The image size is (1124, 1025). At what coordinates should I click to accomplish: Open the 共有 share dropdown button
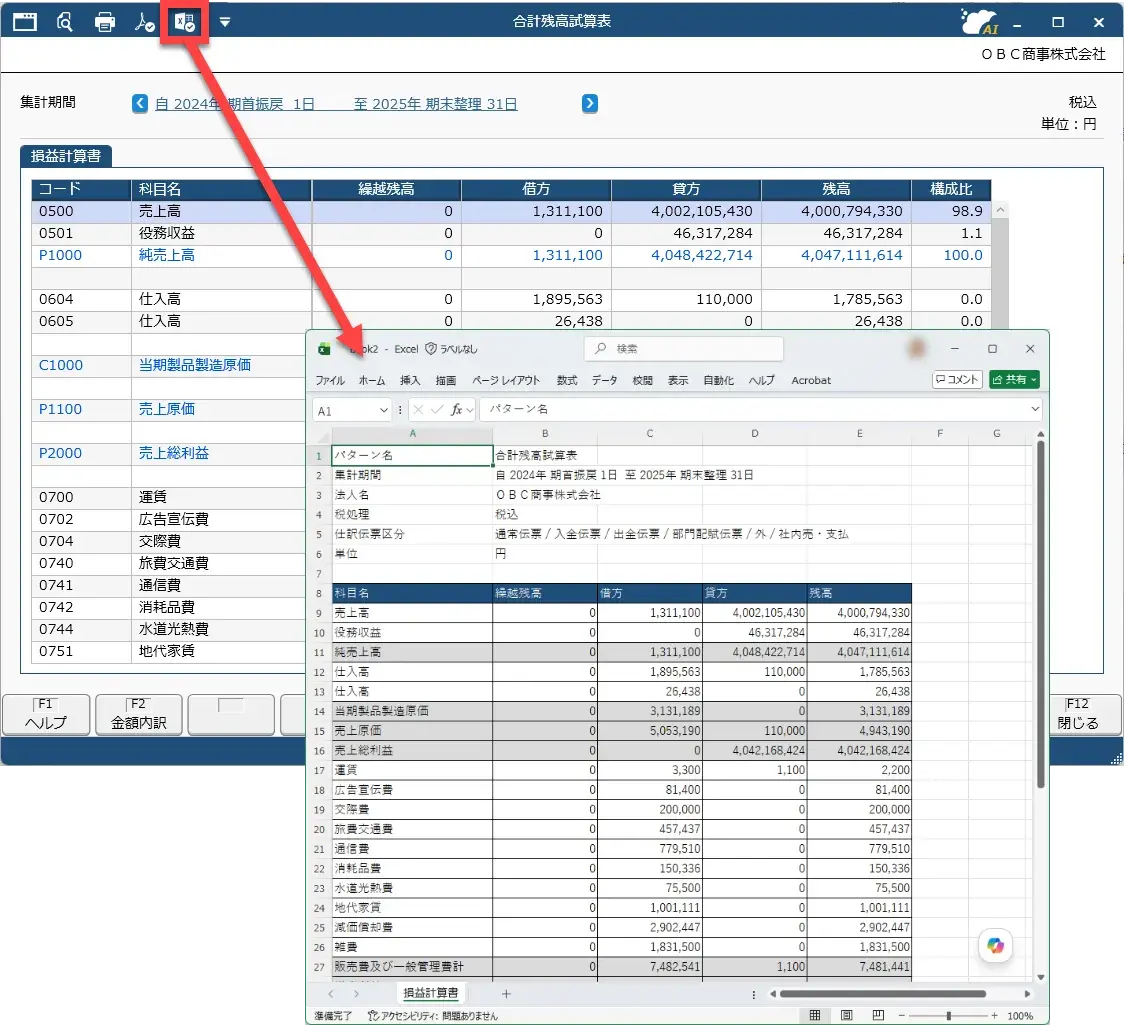point(1014,380)
